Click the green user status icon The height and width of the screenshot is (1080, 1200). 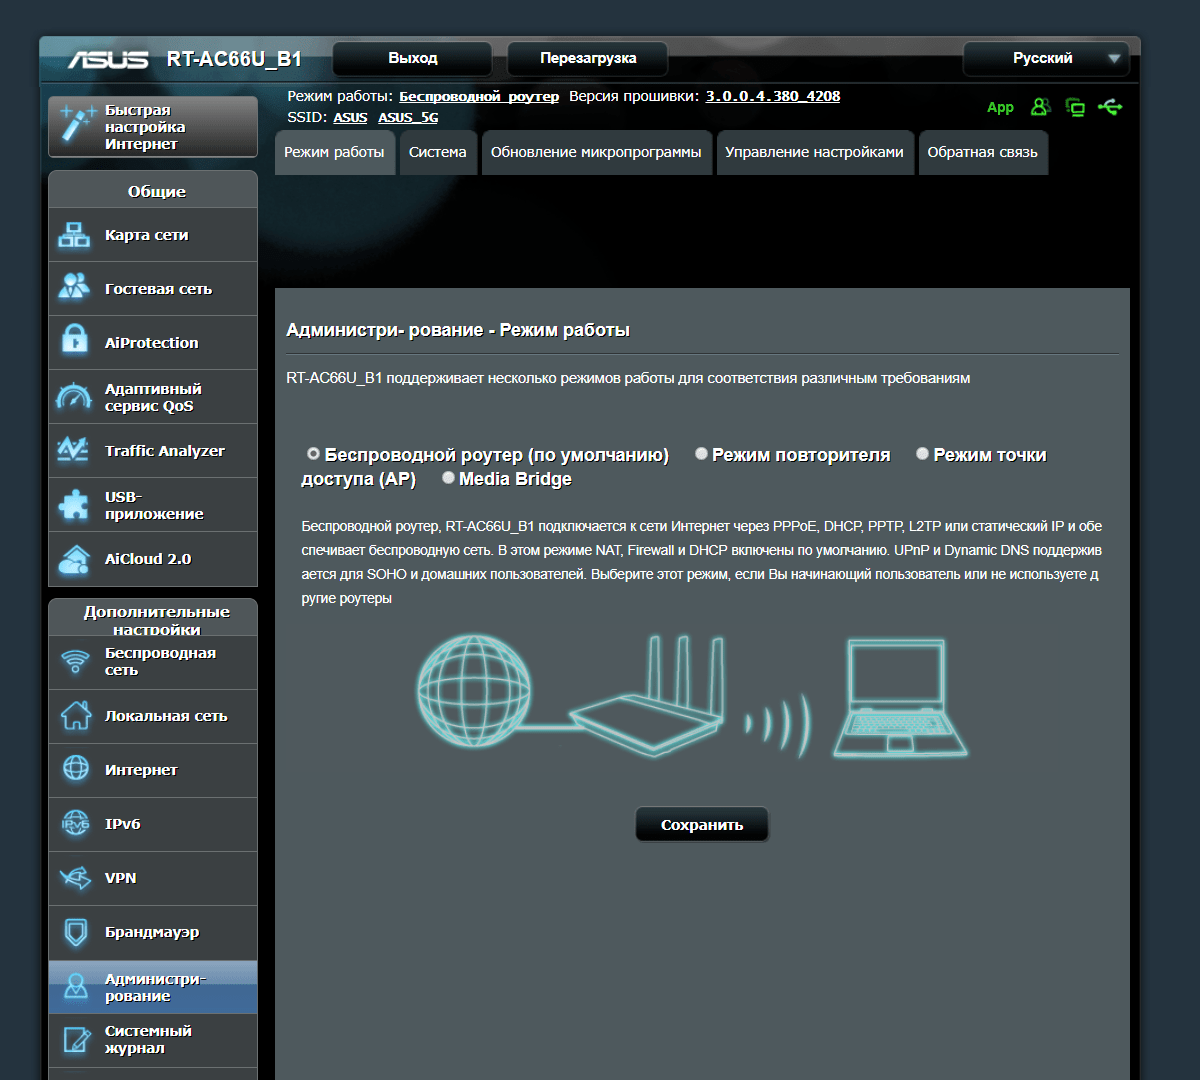1041,106
